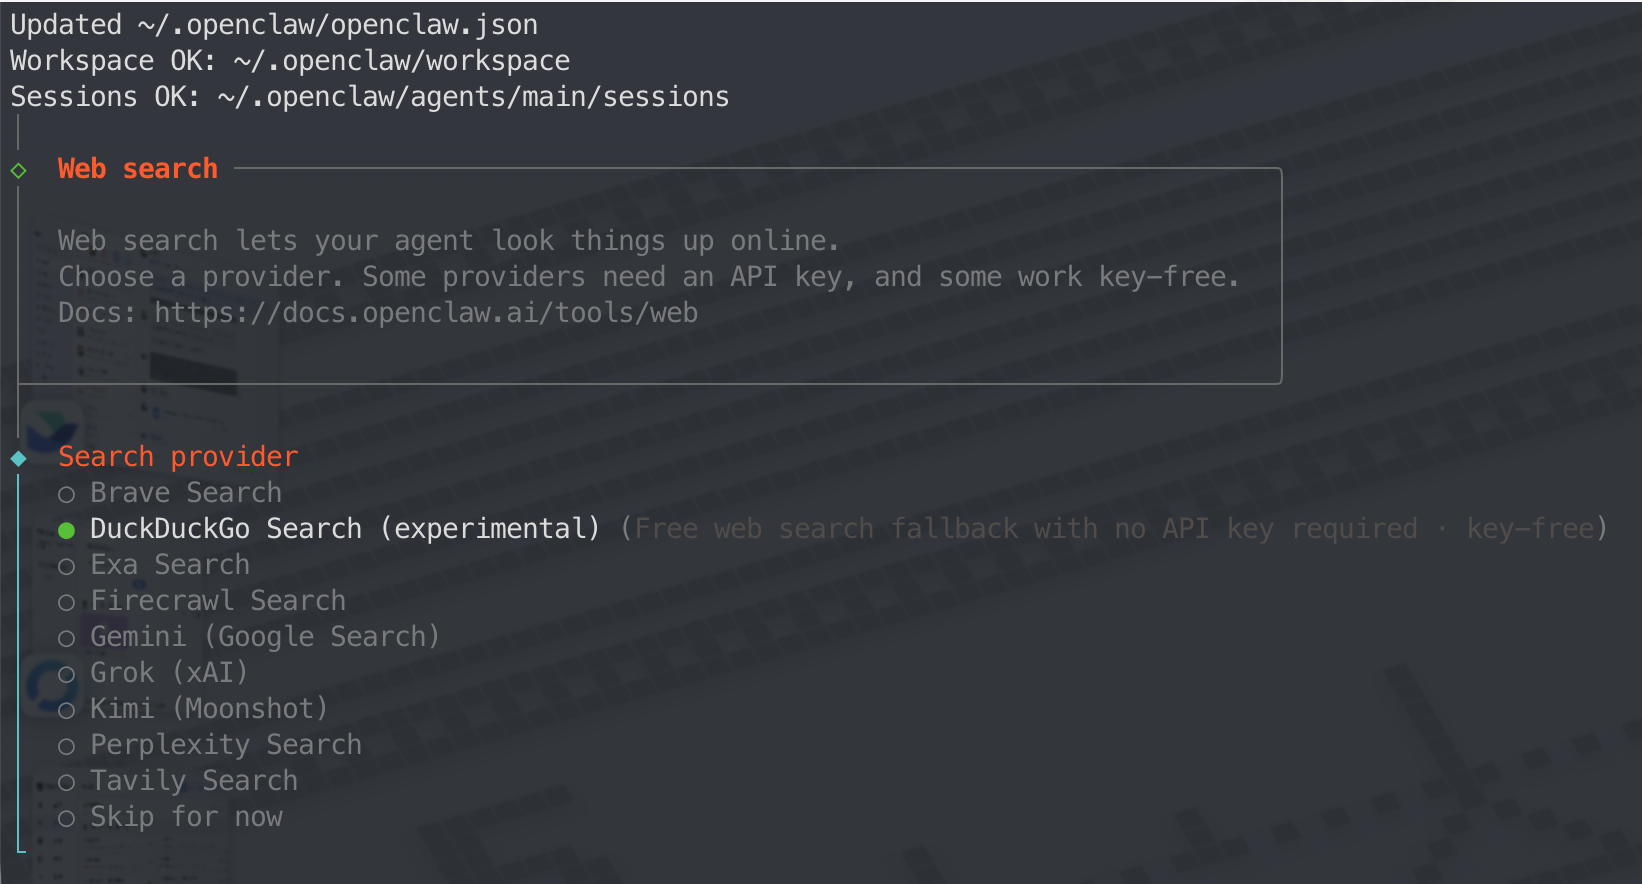Click the key-free hint text for DuckDuckGo

pyautogui.click(x=1530, y=529)
